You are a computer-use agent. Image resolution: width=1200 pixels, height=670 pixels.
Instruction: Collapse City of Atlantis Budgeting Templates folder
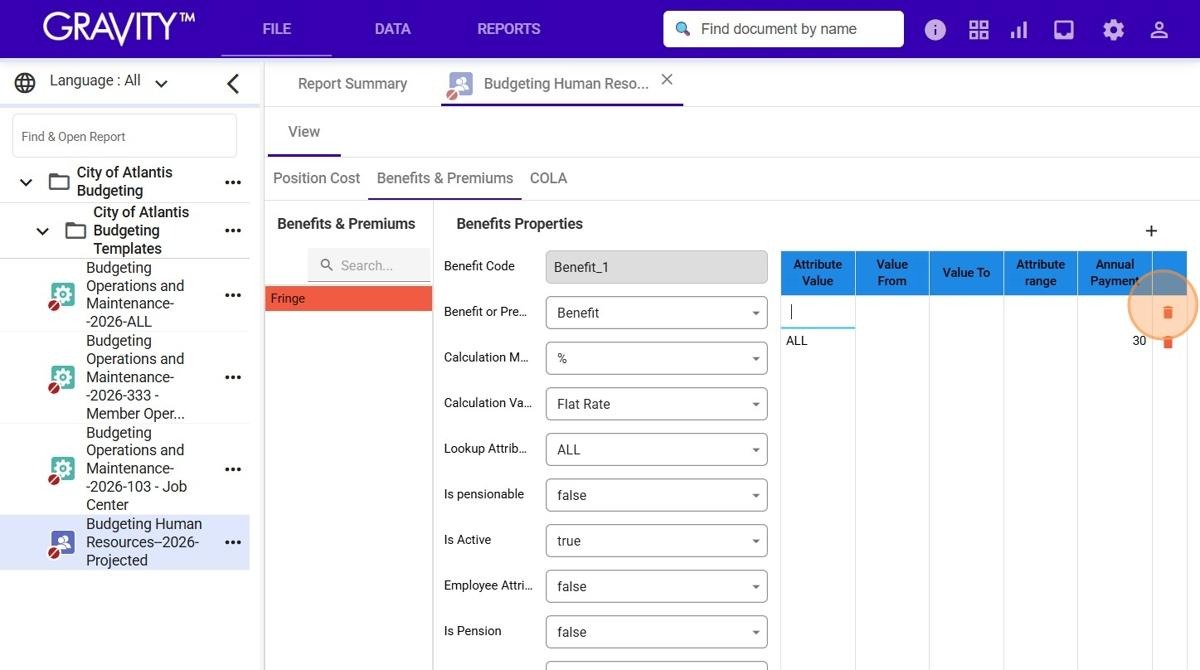pyautogui.click(x=42, y=231)
